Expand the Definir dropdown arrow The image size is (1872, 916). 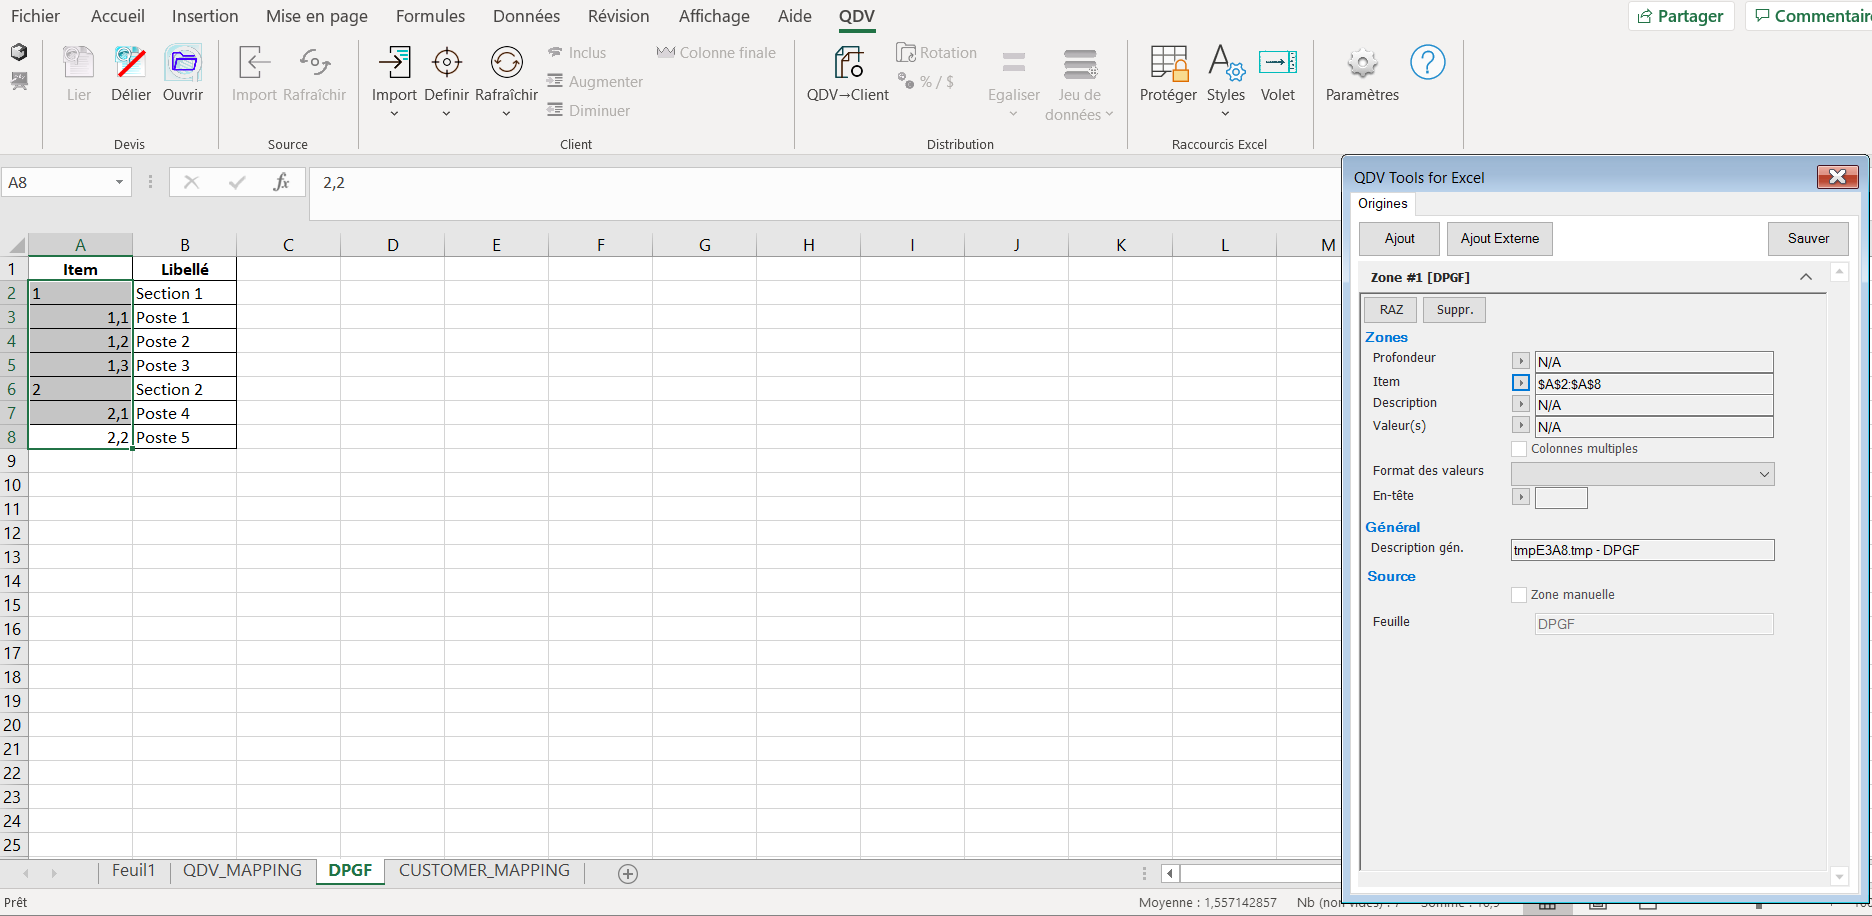pos(446,114)
